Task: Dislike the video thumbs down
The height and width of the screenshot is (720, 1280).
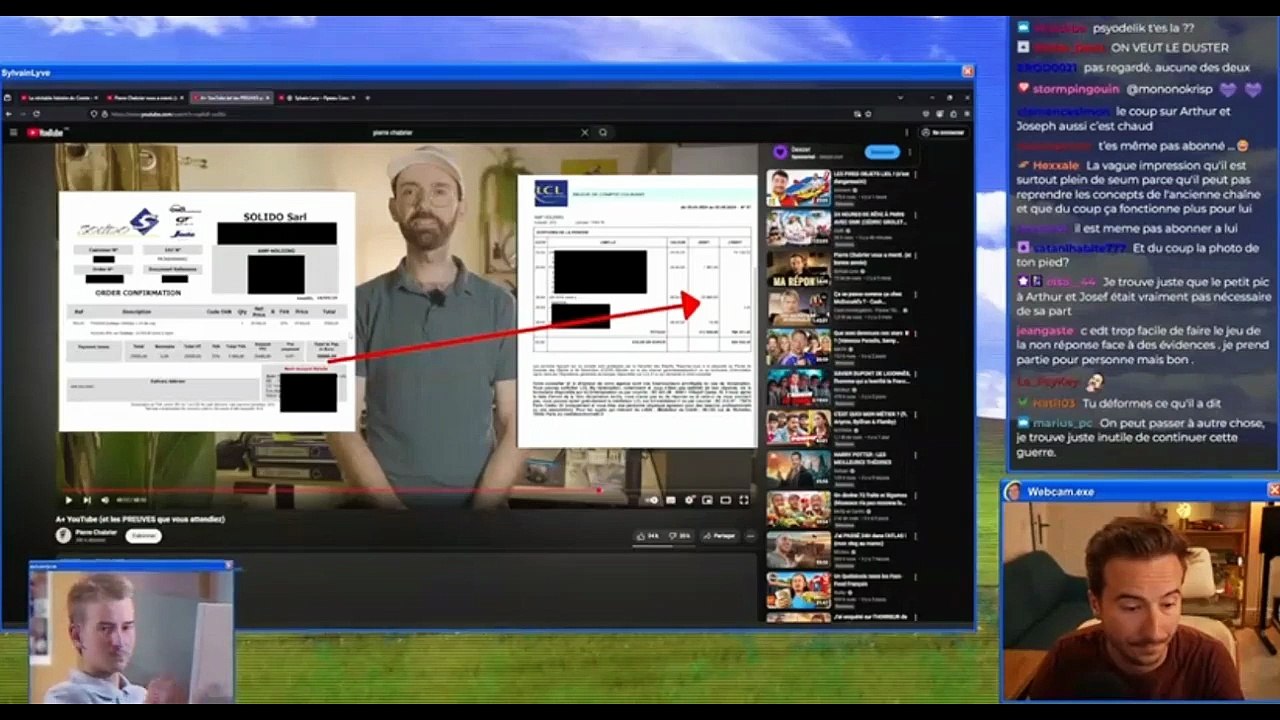Action: (680, 536)
